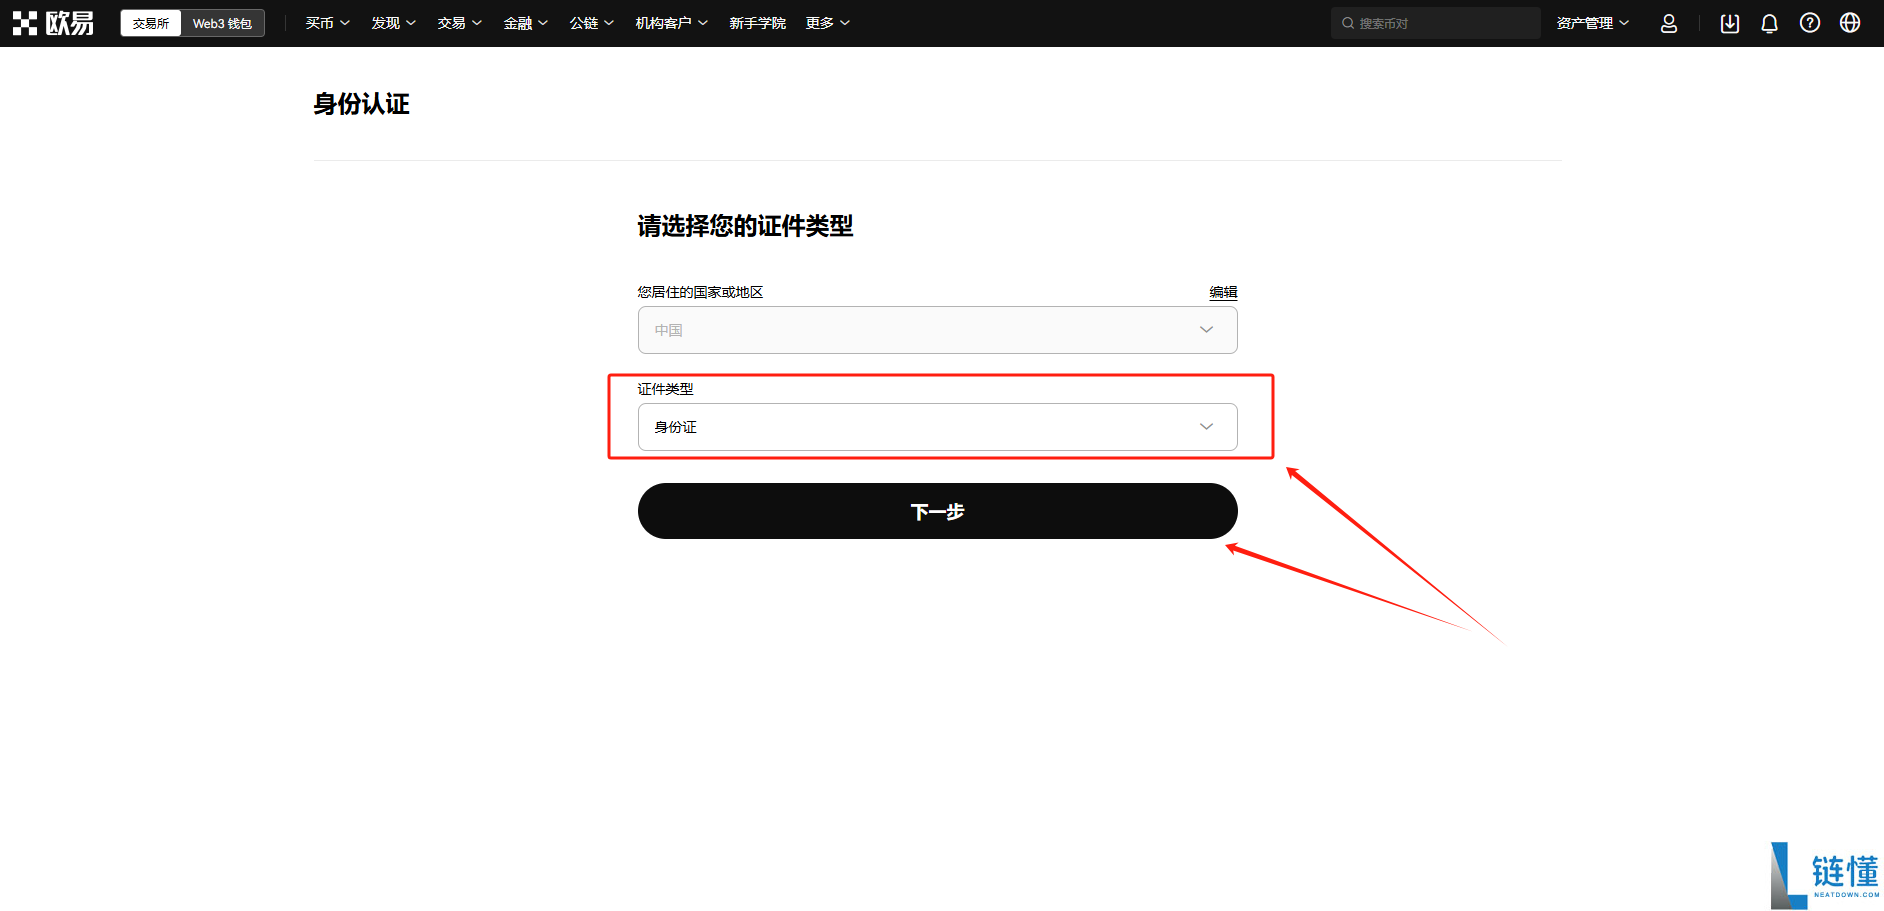Open the user profile icon
The width and height of the screenshot is (1884, 911).
pos(1669,23)
